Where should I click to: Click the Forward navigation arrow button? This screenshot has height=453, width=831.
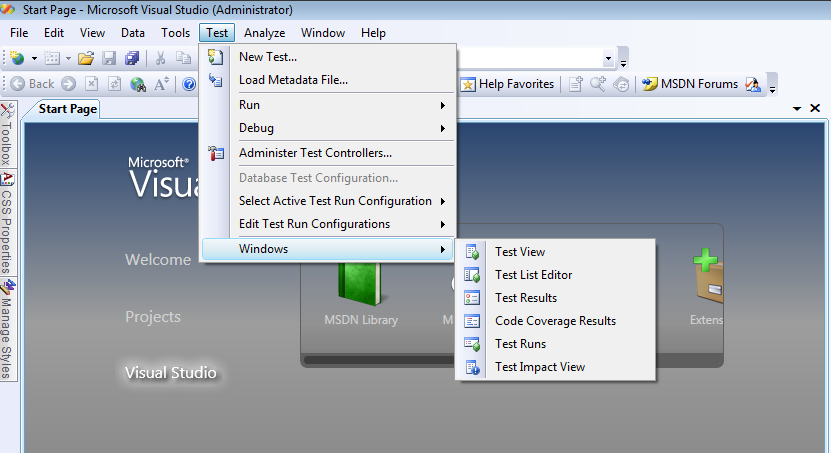coord(68,84)
